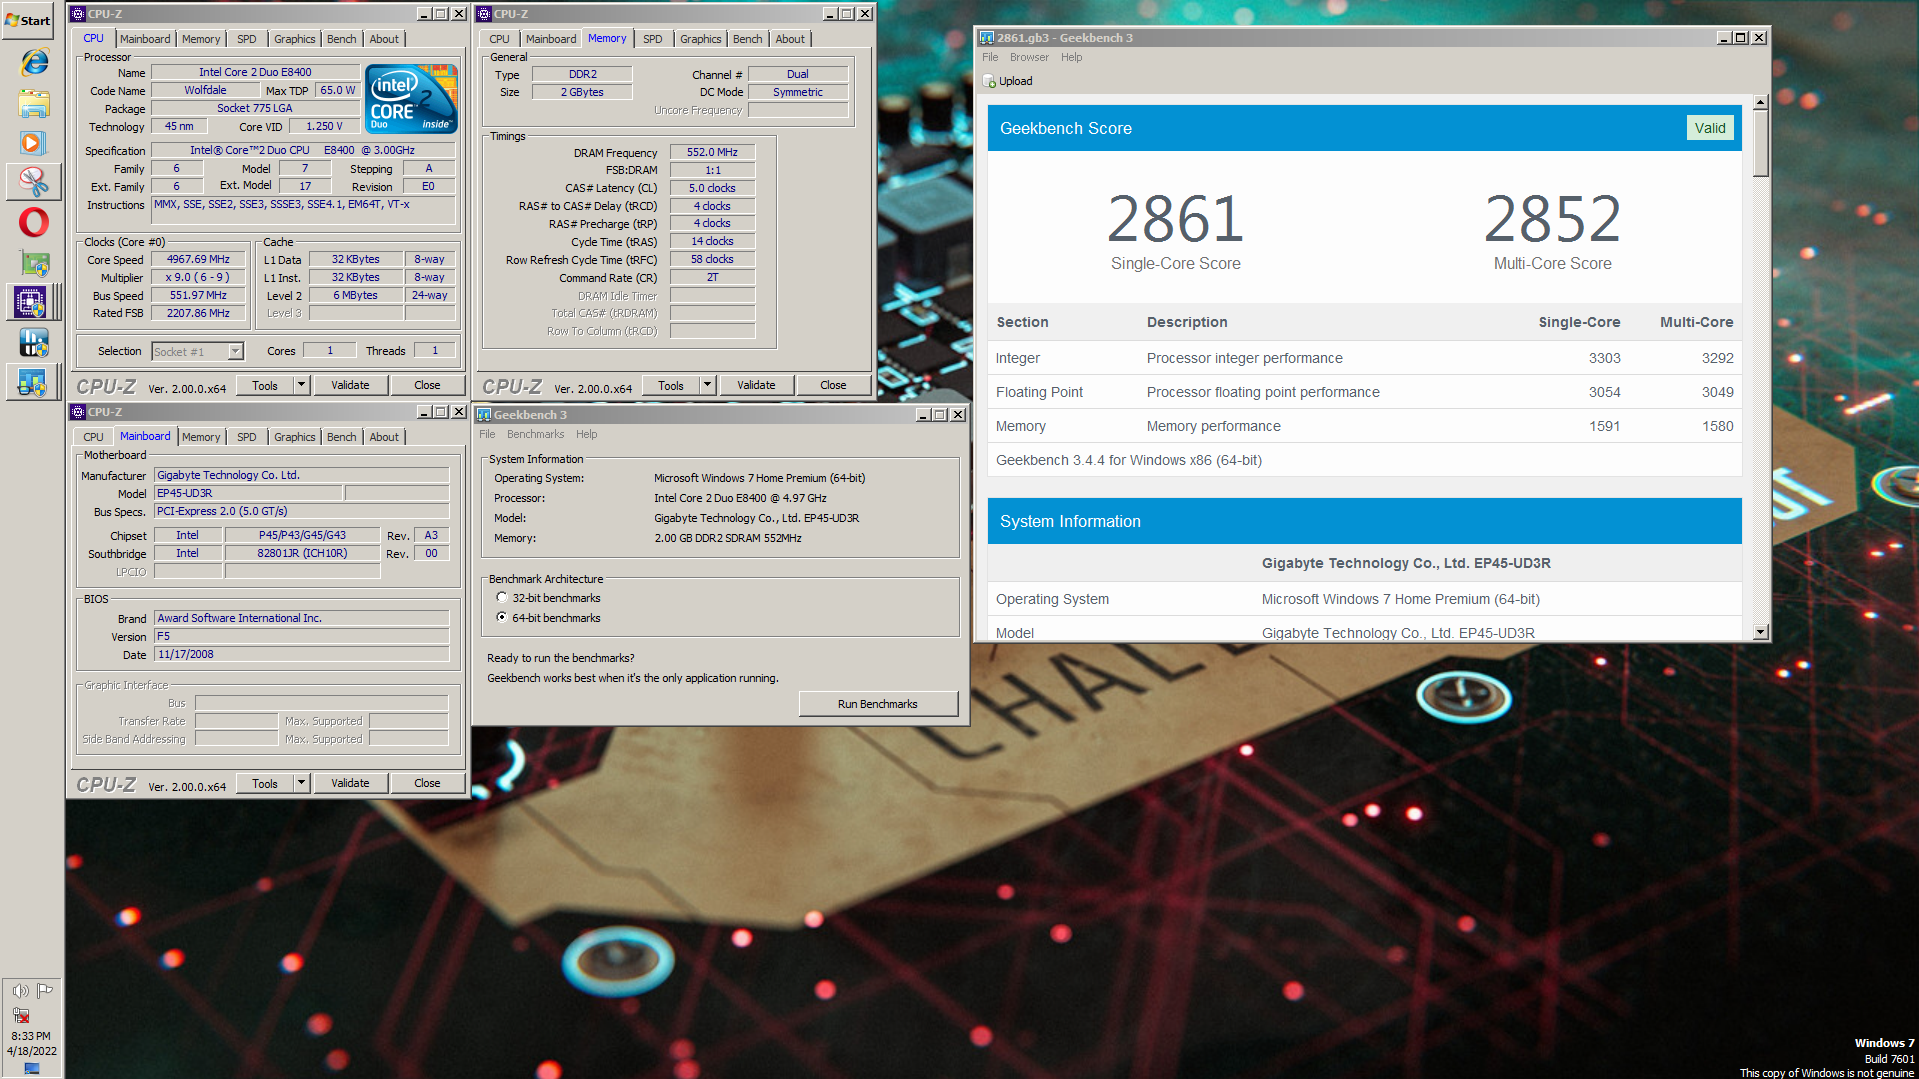Click the EP45-UD3R Model field
Image resolution: width=1919 pixels, height=1079 pixels.
tap(248, 493)
